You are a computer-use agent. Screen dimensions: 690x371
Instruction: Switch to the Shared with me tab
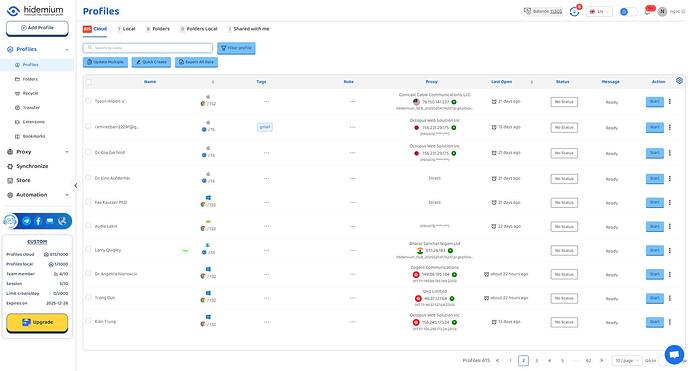point(249,29)
